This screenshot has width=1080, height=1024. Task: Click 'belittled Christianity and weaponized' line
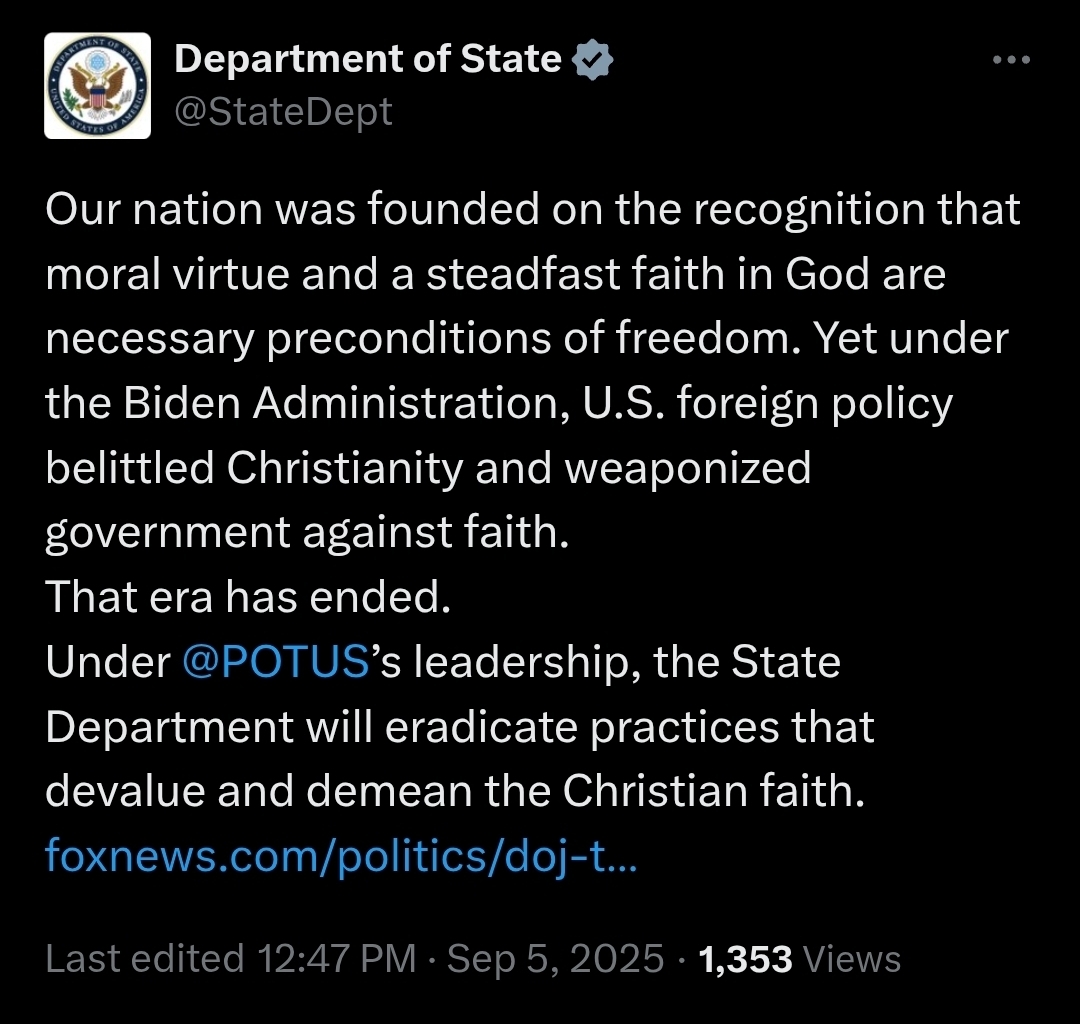tap(428, 468)
